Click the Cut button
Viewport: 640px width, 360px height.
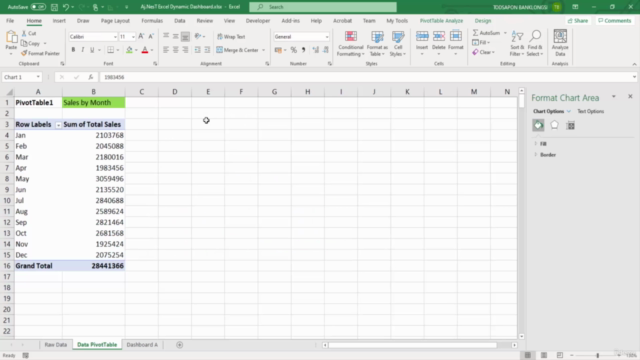pyautogui.click(x=29, y=33)
